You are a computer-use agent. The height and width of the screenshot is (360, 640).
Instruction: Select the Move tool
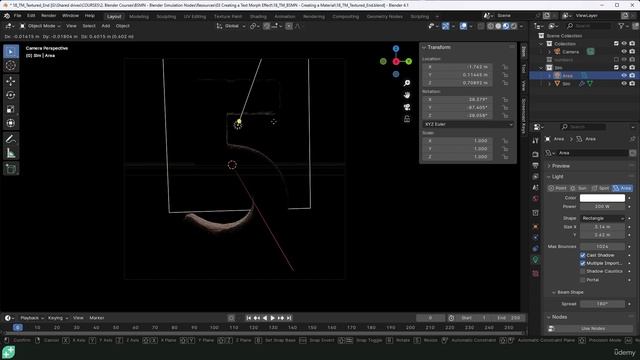(x=11, y=81)
